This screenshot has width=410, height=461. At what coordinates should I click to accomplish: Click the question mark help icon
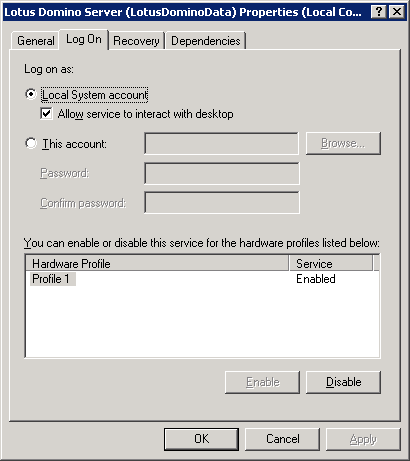coord(379,12)
